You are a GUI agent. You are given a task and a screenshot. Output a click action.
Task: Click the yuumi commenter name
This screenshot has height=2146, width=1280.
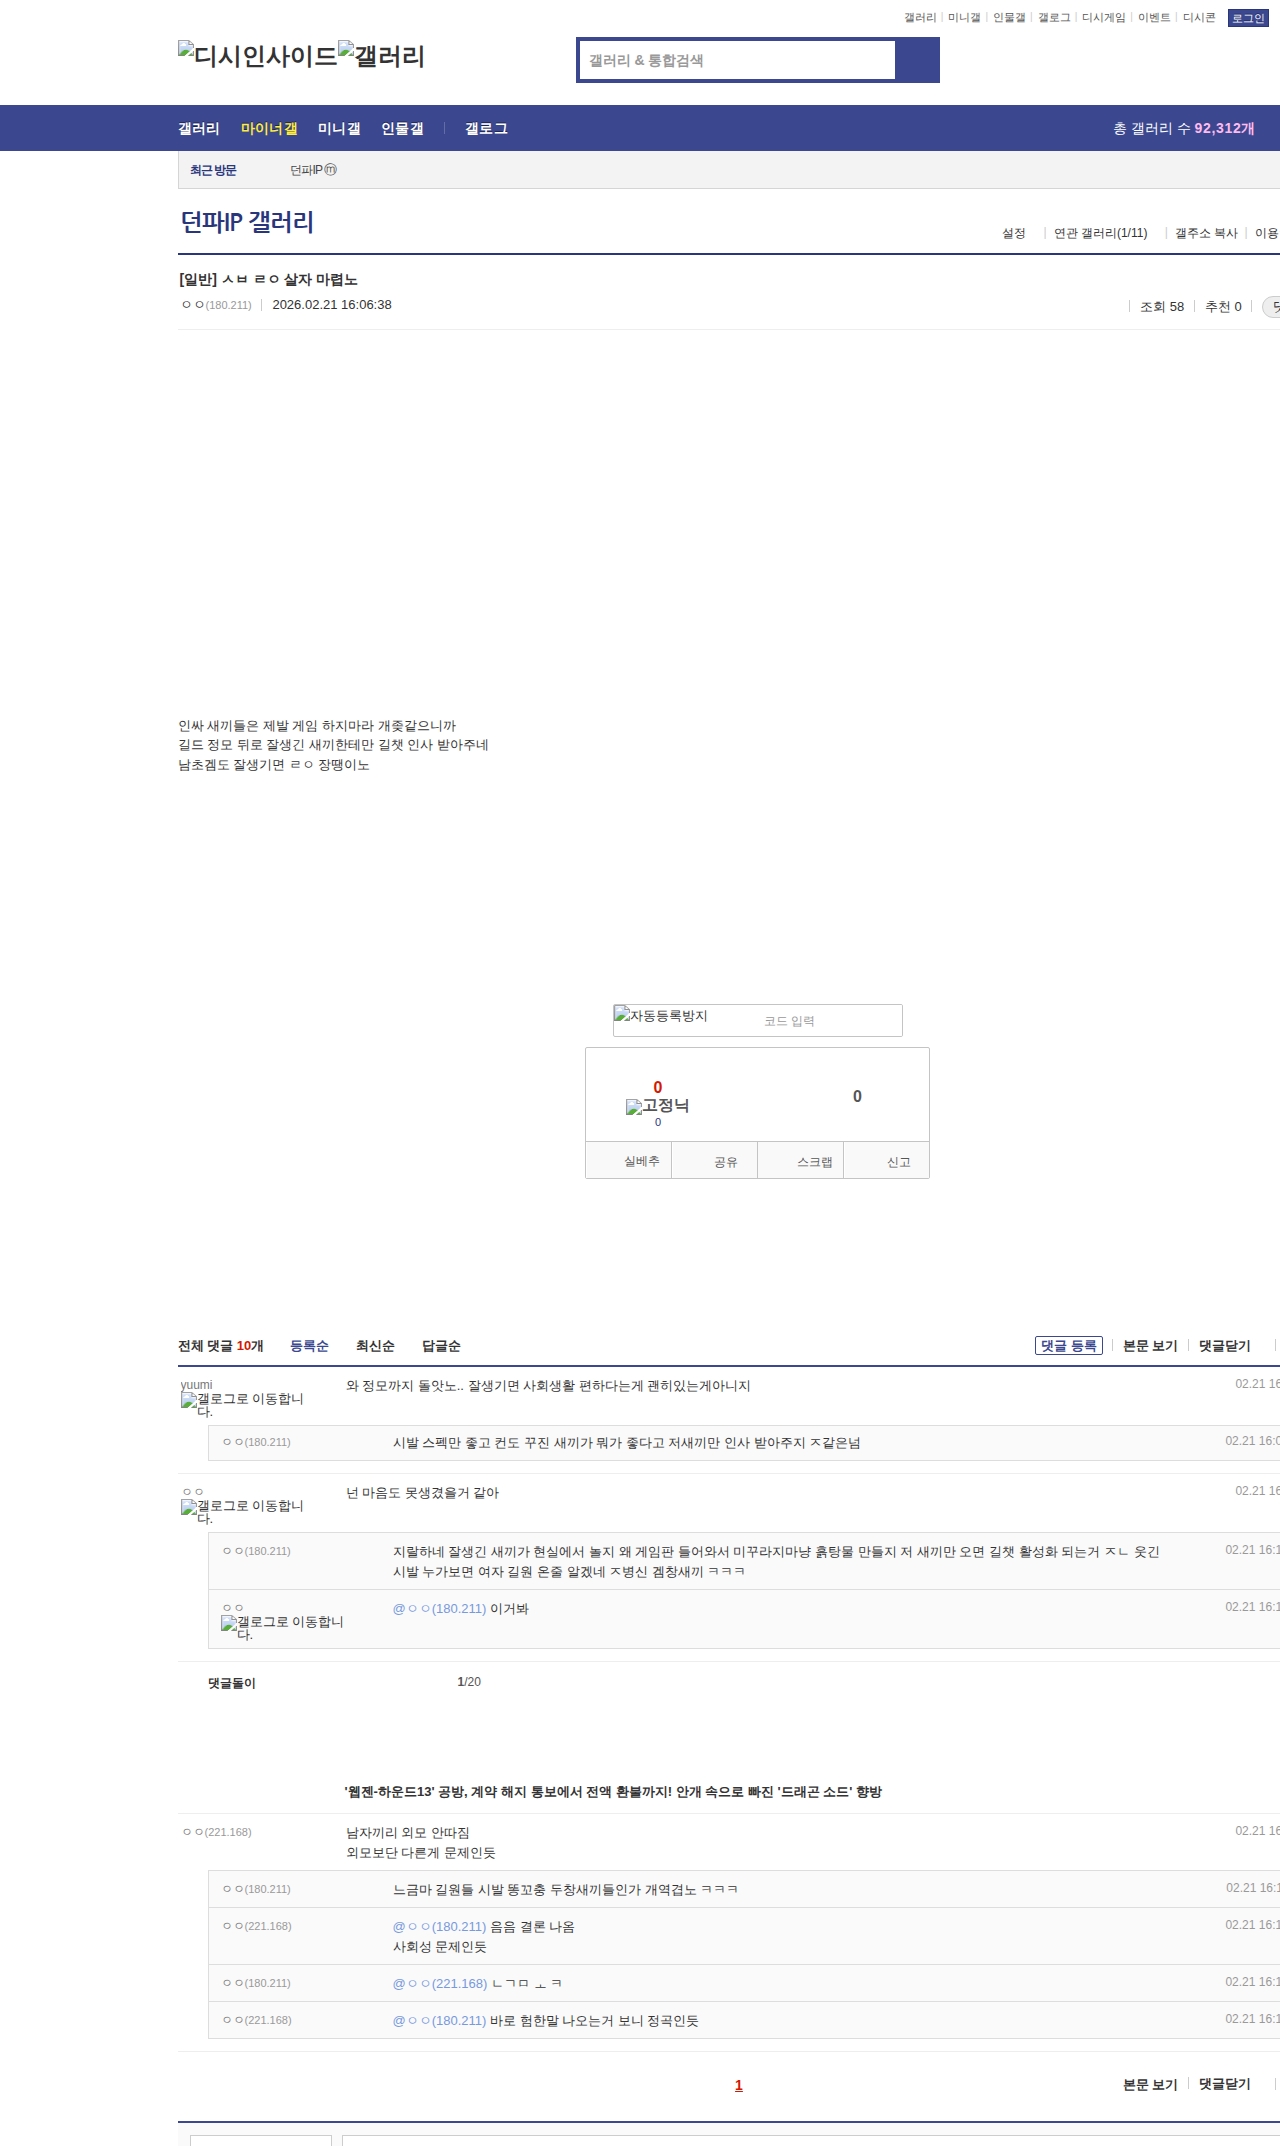tap(197, 1385)
